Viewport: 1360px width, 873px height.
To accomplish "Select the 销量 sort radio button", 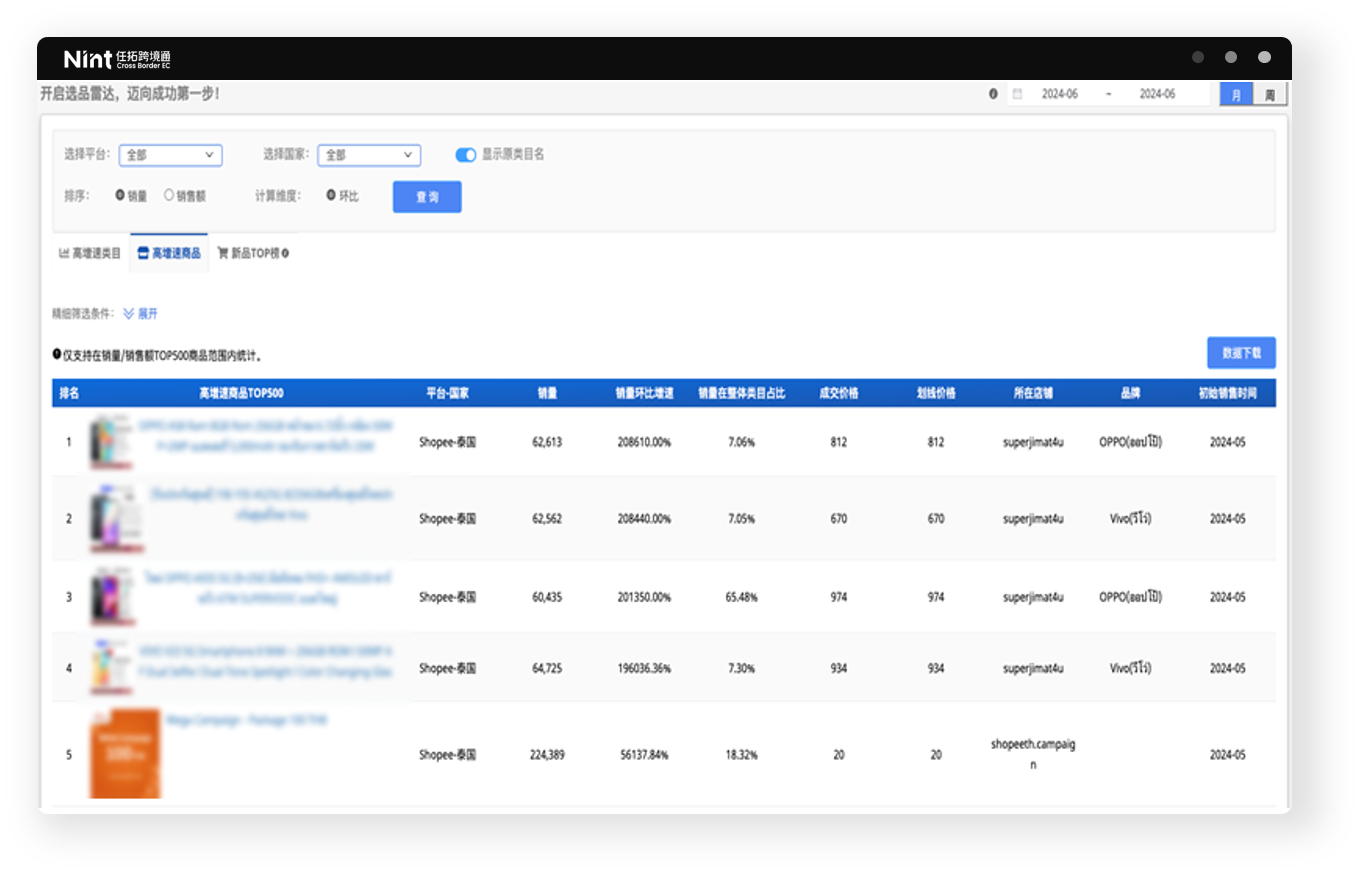I will click(x=120, y=196).
